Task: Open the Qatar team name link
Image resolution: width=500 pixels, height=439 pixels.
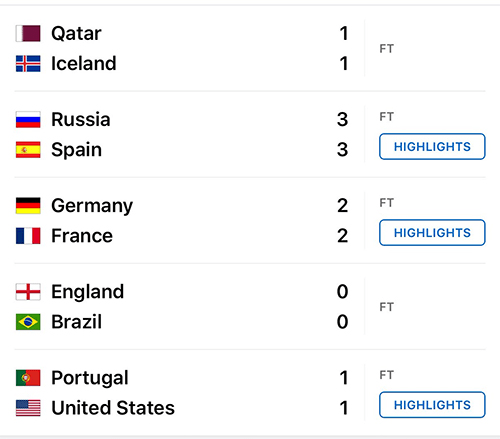Action: point(76,34)
